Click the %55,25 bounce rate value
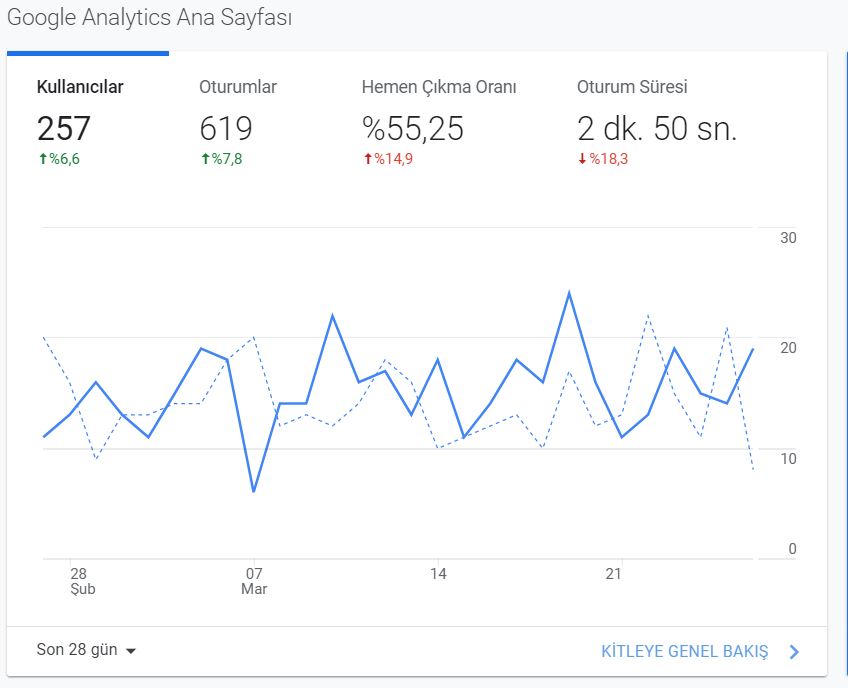 click(413, 129)
